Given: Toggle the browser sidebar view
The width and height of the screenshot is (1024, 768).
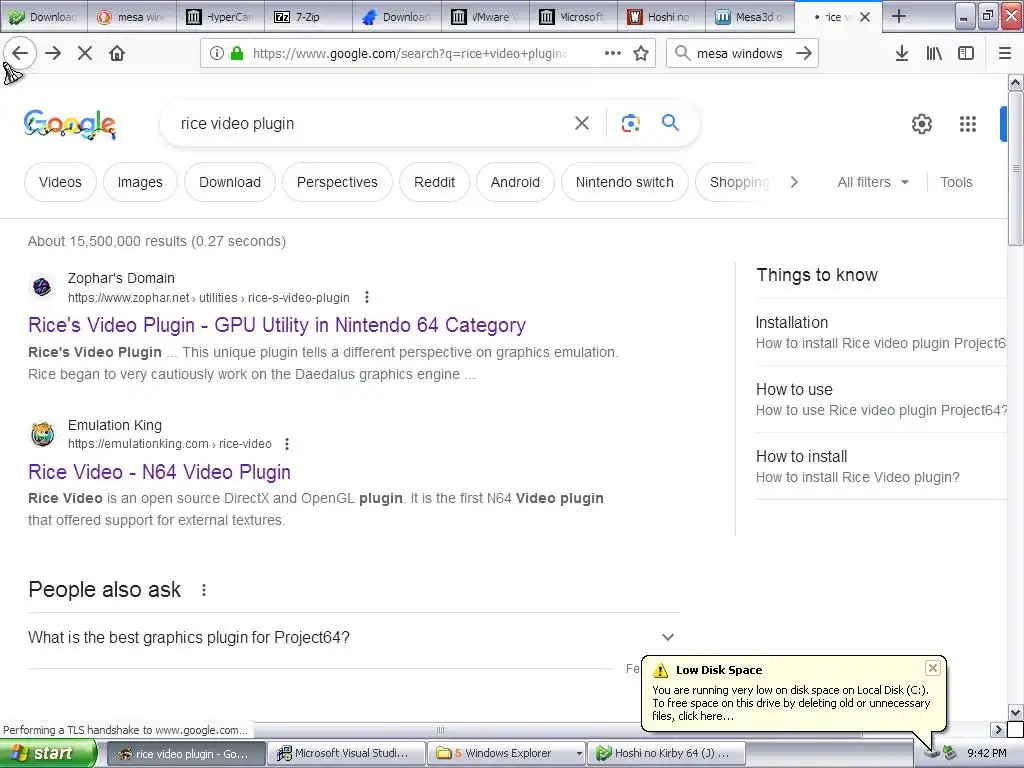Looking at the screenshot, I should [966, 53].
